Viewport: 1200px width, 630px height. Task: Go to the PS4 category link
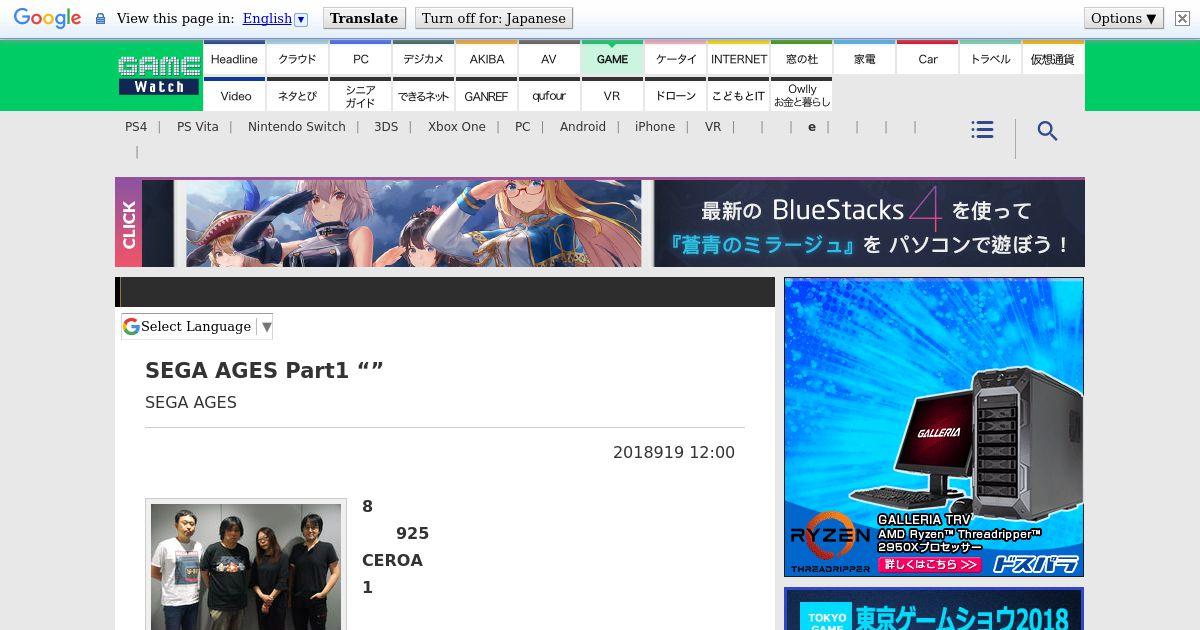pos(136,127)
